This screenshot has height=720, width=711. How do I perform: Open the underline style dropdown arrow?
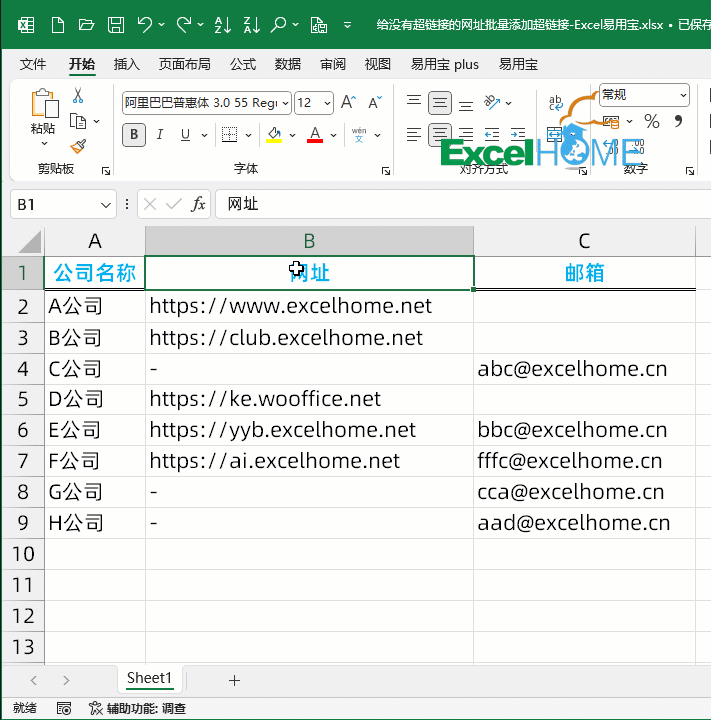[x=204, y=135]
